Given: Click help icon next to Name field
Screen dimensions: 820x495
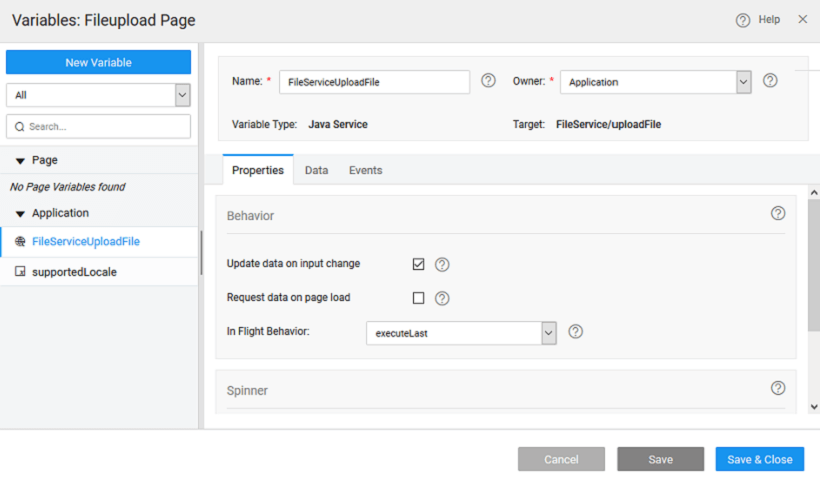Looking at the screenshot, I should tap(488, 81).
